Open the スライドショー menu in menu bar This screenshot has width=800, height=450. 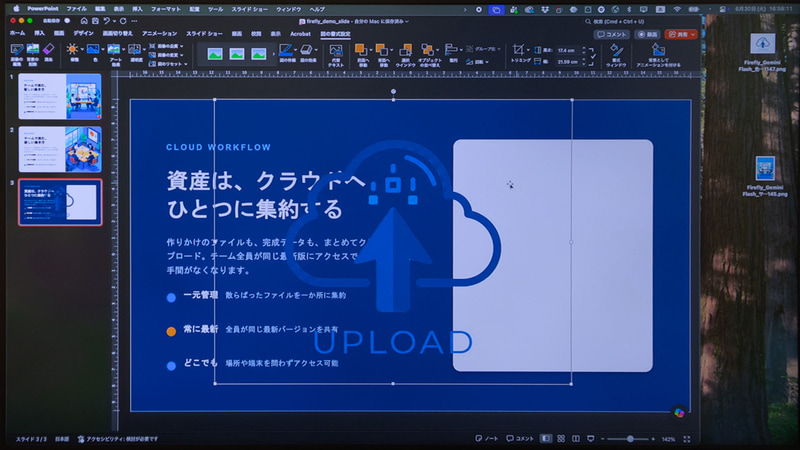click(249, 9)
